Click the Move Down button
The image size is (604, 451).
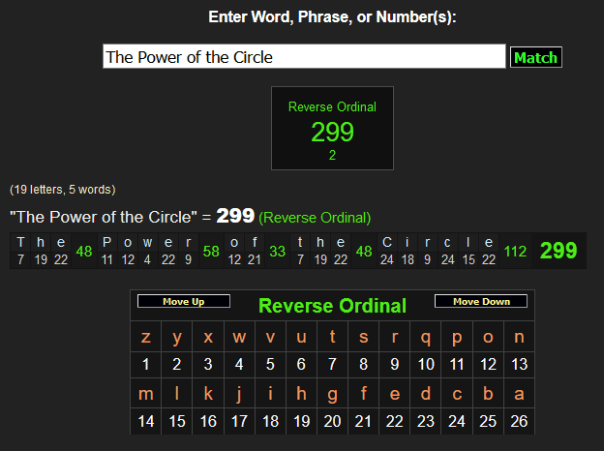pos(480,301)
